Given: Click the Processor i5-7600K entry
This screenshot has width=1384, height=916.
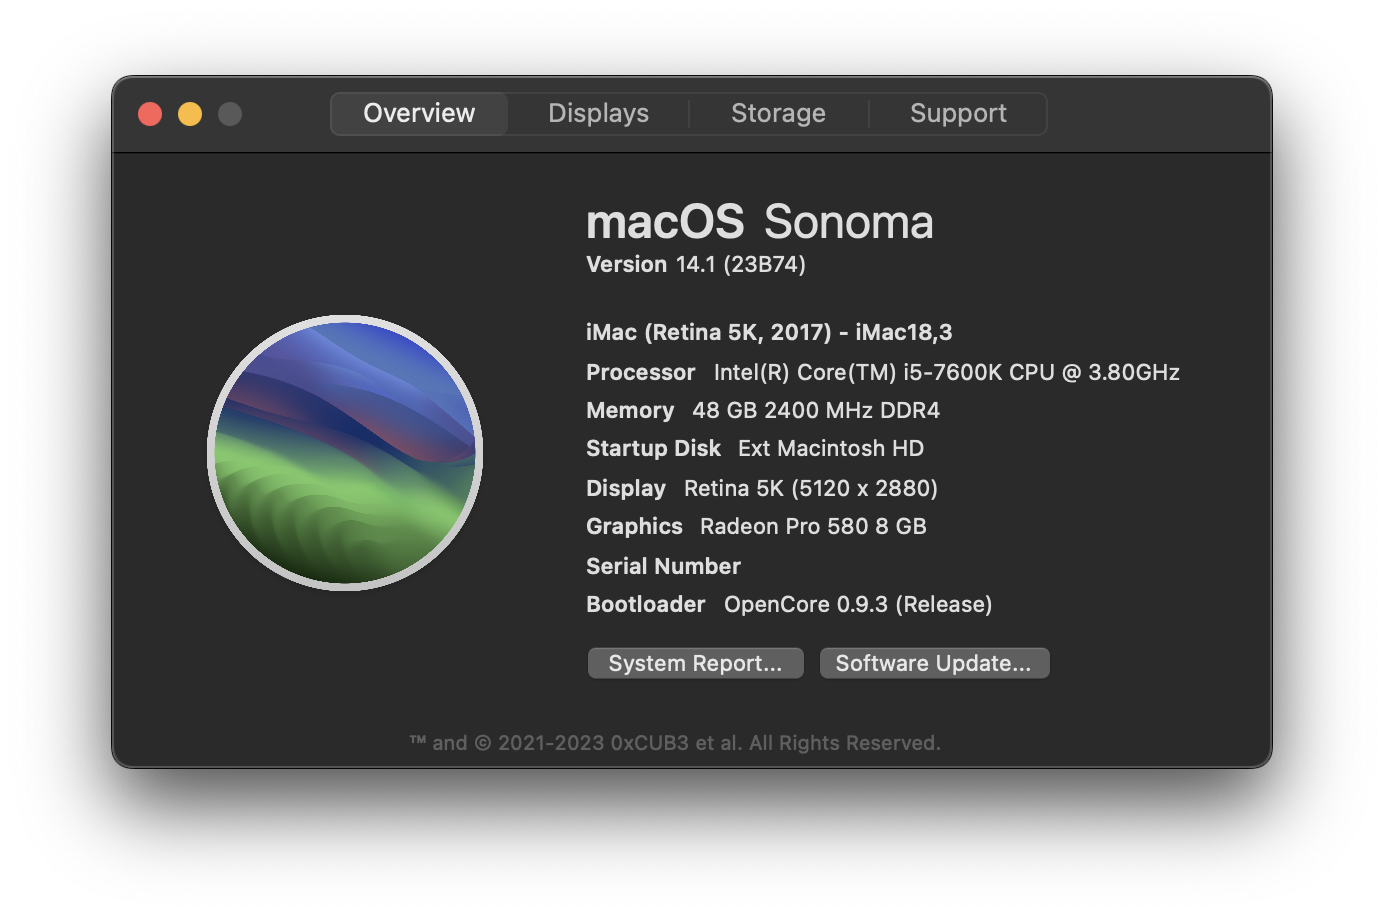Looking at the screenshot, I should (882, 372).
